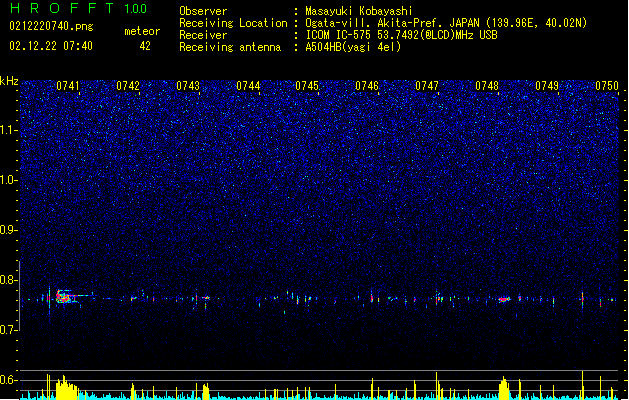Click the 0749 time marker
This screenshot has width=629, height=400.
tap(547, 86)
